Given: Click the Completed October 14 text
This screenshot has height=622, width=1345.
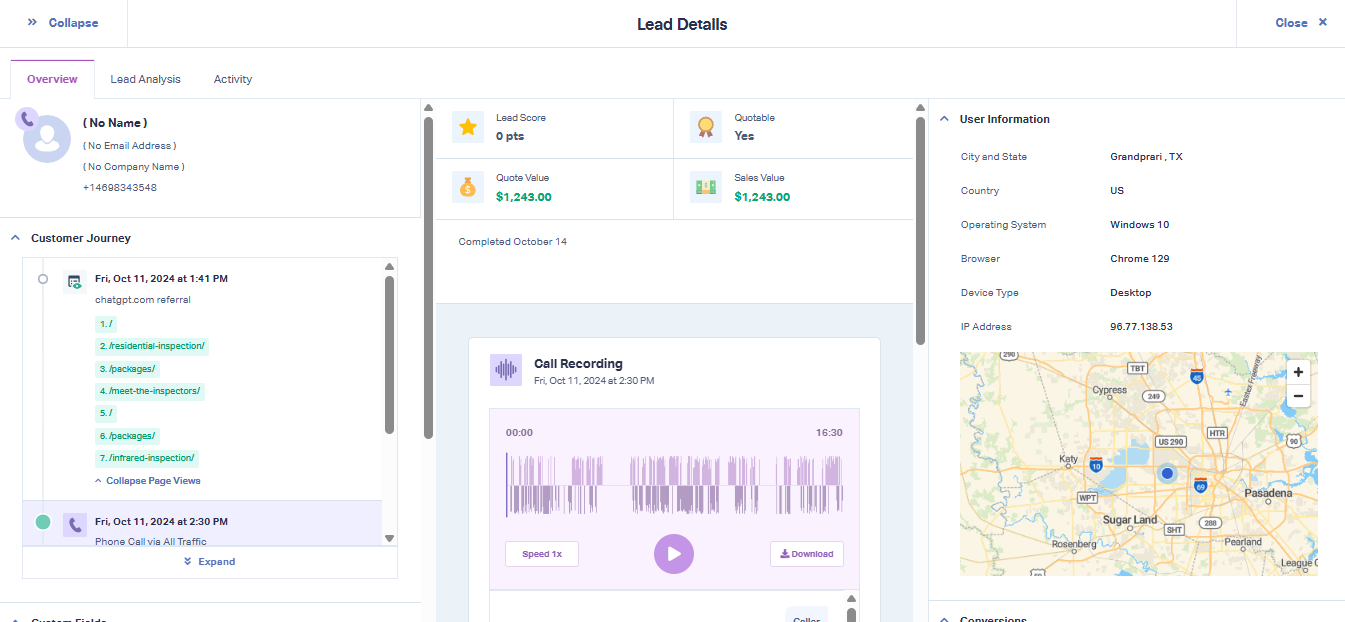Looking at the screenshot, I should click(513, 242).
